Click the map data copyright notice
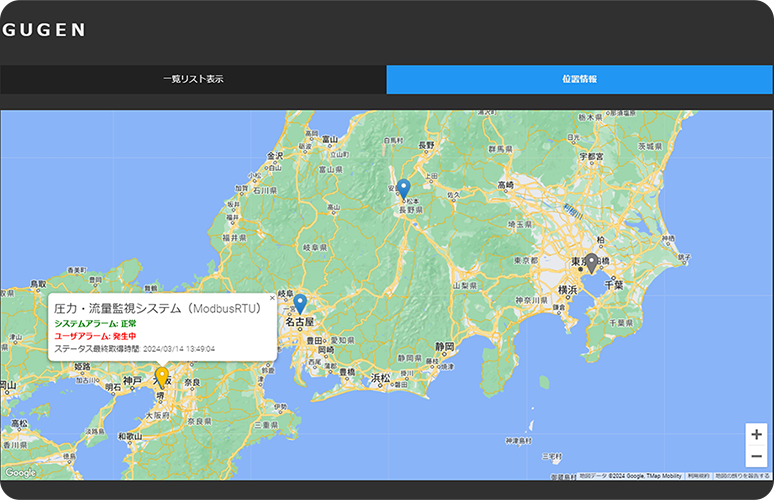Image resolution: width=774 pixels, height=500 pixels. [x=630, y=476]
